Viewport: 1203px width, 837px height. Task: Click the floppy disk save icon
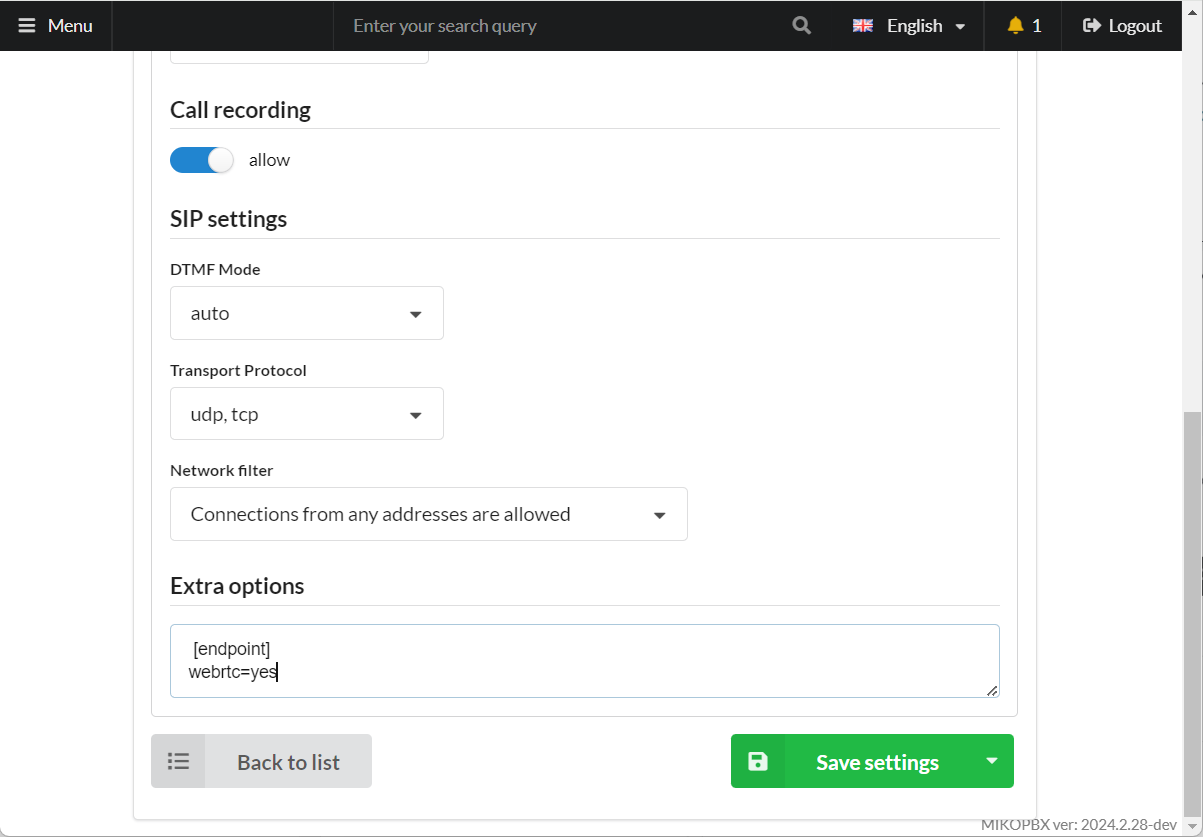click(x=758, y=762)
